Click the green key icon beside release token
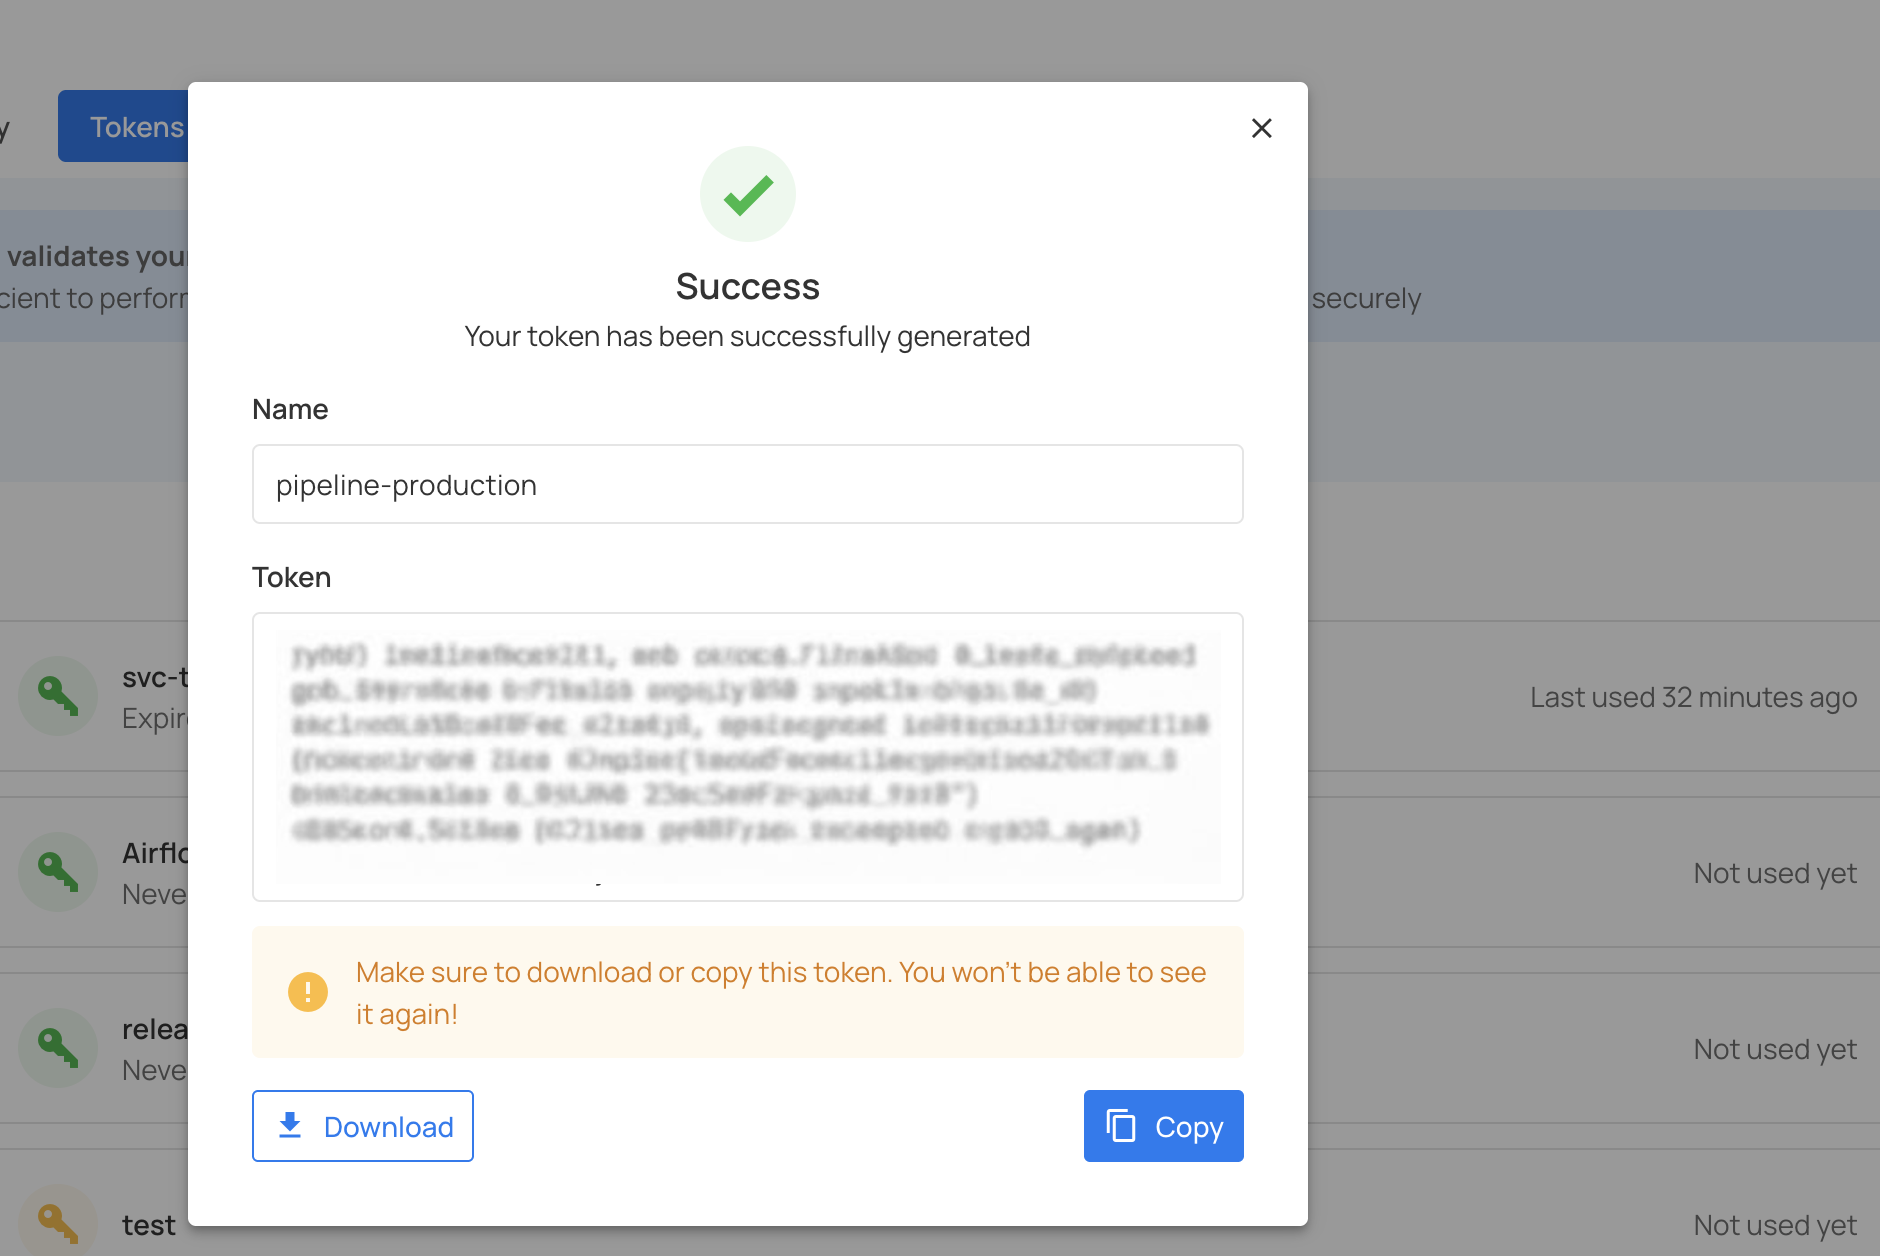 click(x=57, y=1047)
